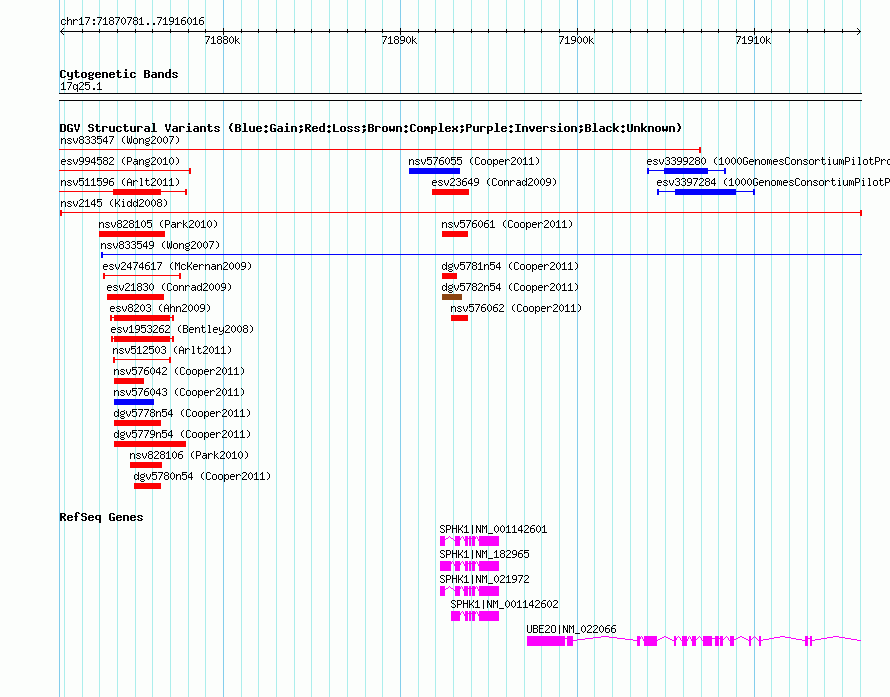890x697 pixels.
Task: Click the dgv5781n54 (Cooper2011) variant label
Action: 510,266
